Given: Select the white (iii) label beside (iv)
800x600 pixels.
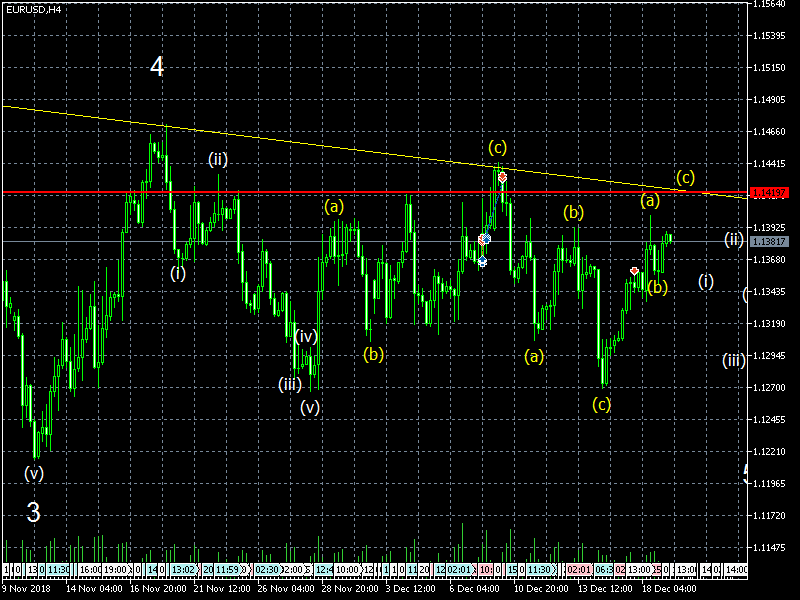Looking at the screenshot, I should 290,384.
